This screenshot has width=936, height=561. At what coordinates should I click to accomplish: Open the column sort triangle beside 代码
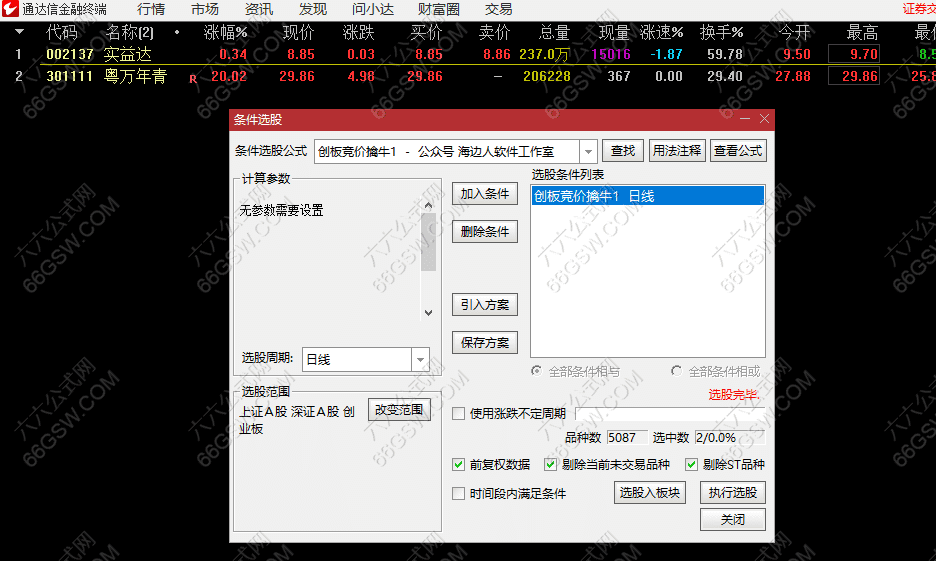(x=19, y=31)
